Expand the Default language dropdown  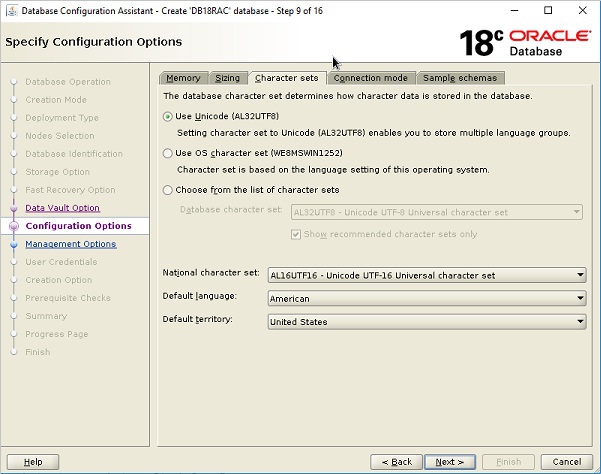point(427,299)
